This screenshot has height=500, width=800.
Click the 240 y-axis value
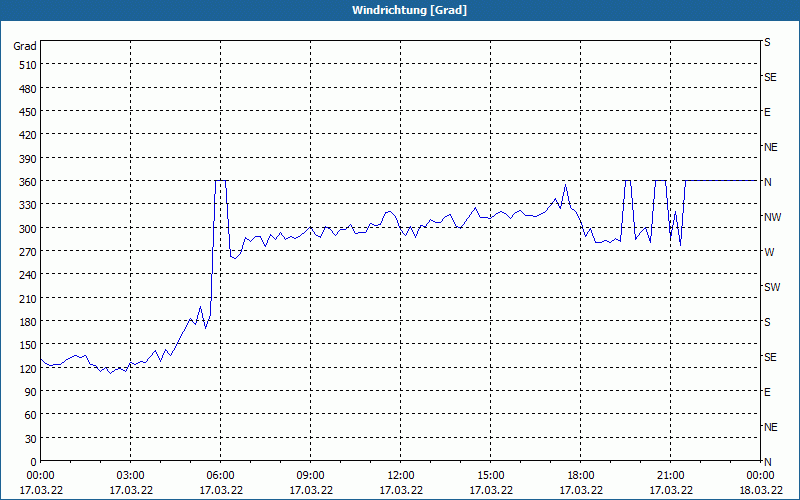[x=28, y=275]
